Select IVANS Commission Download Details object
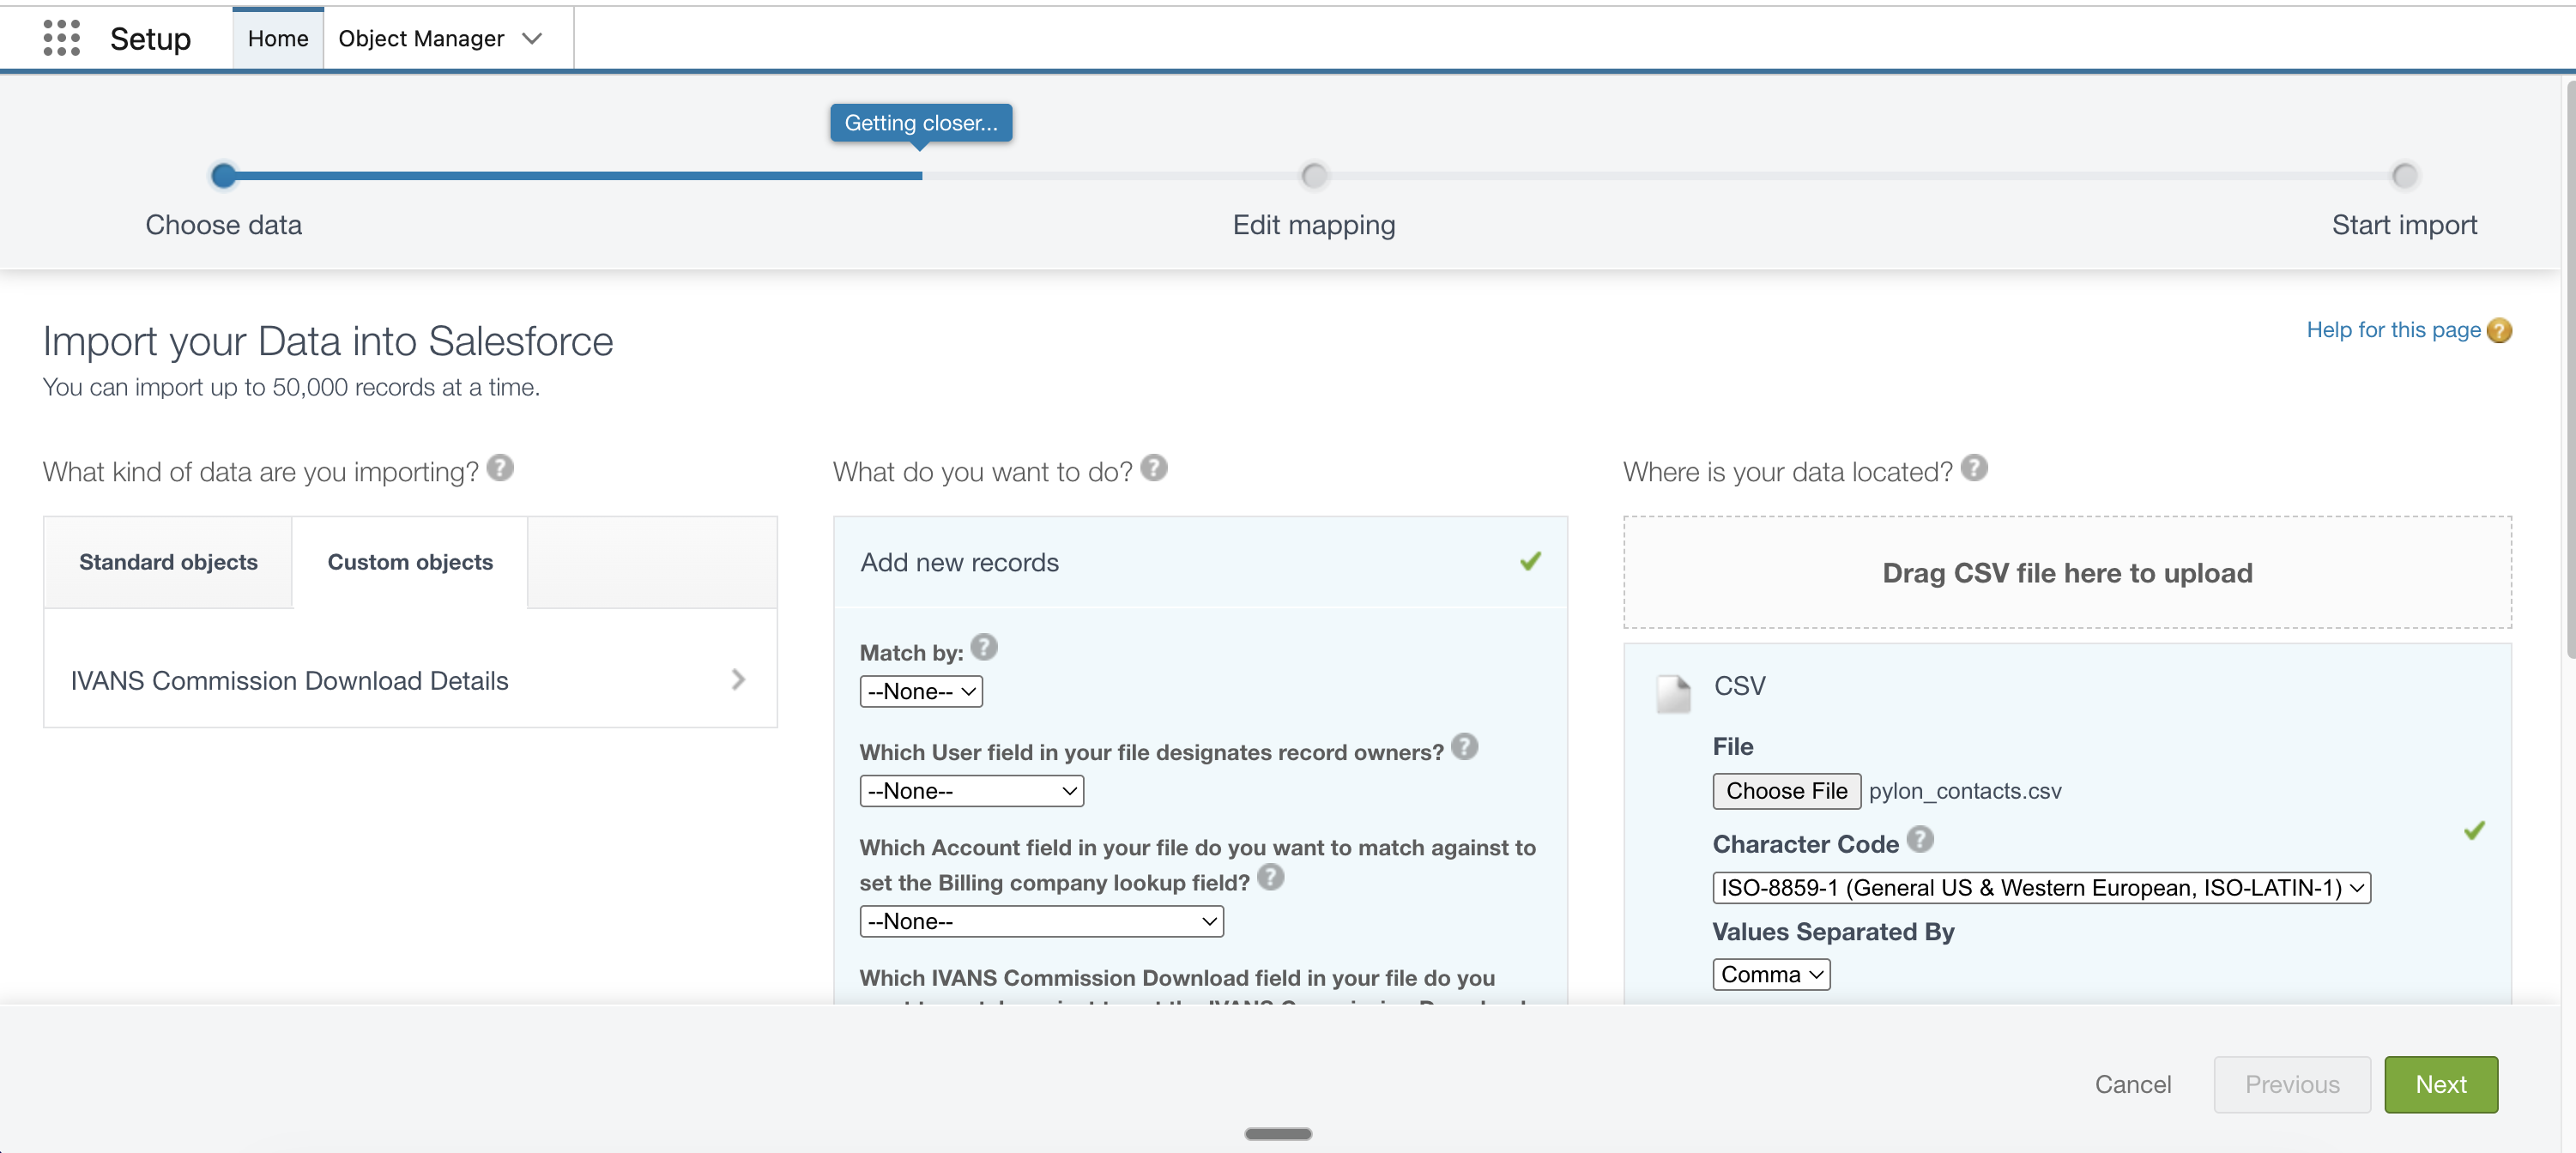This screenshot has width=2576, height=1153. 410,680
